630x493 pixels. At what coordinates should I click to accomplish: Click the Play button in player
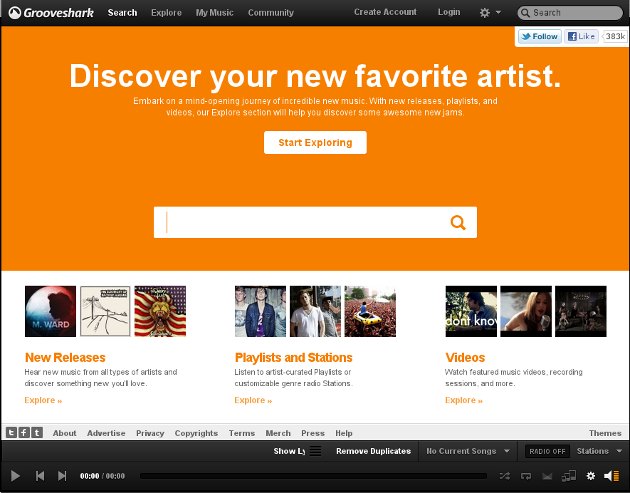(15, 476)
